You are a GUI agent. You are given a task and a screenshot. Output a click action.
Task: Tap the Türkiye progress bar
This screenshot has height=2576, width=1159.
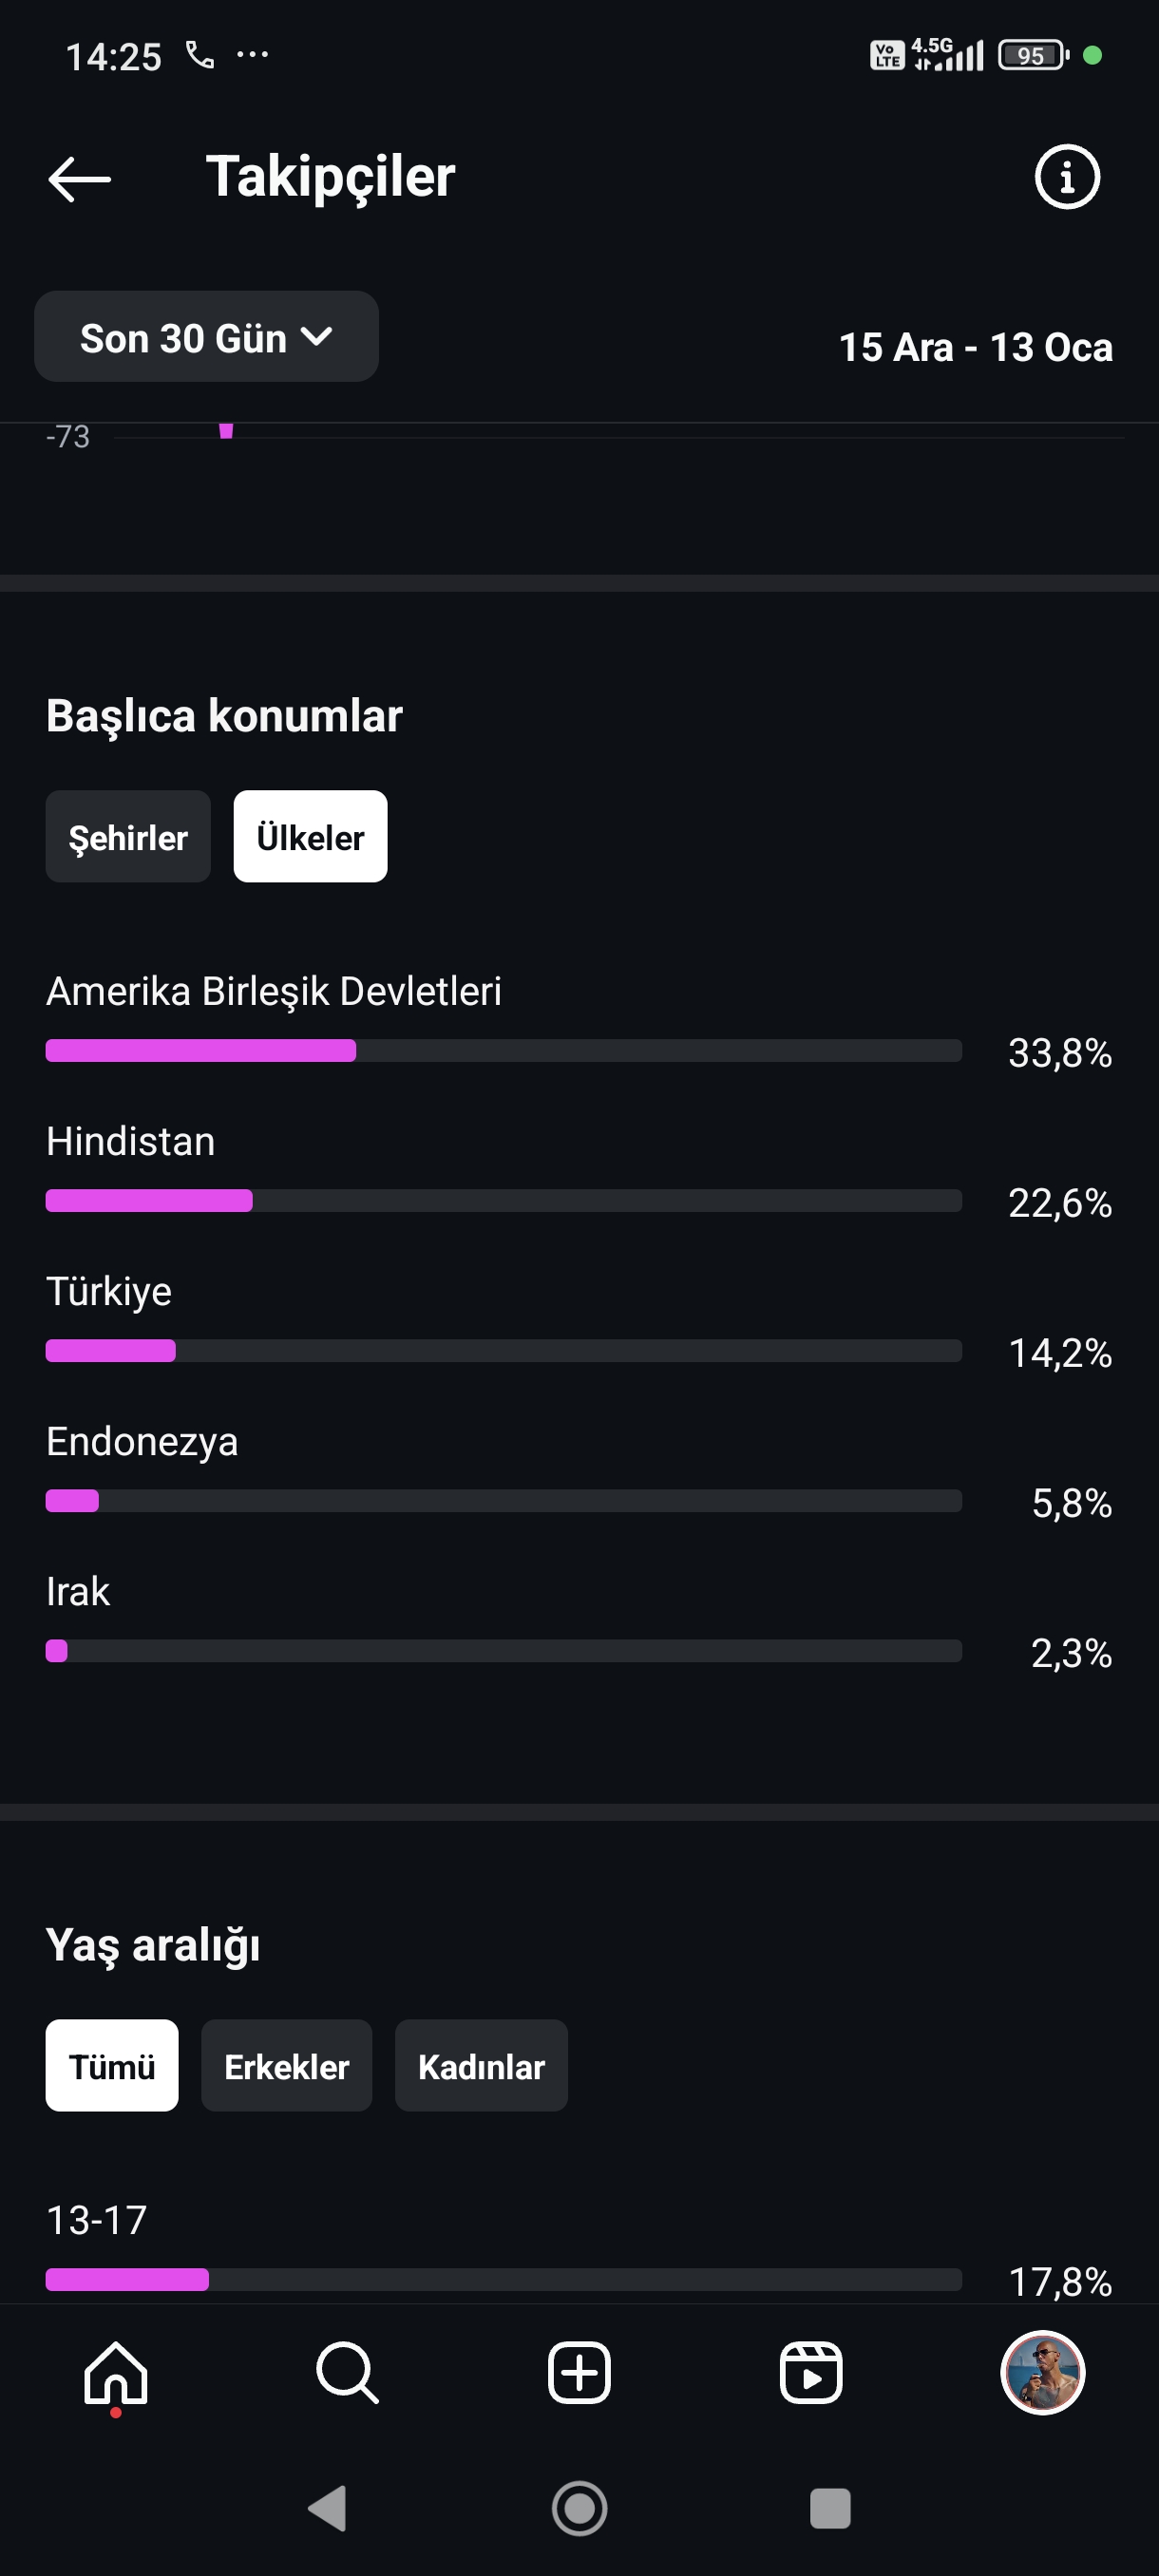(x=504, y=1350)
